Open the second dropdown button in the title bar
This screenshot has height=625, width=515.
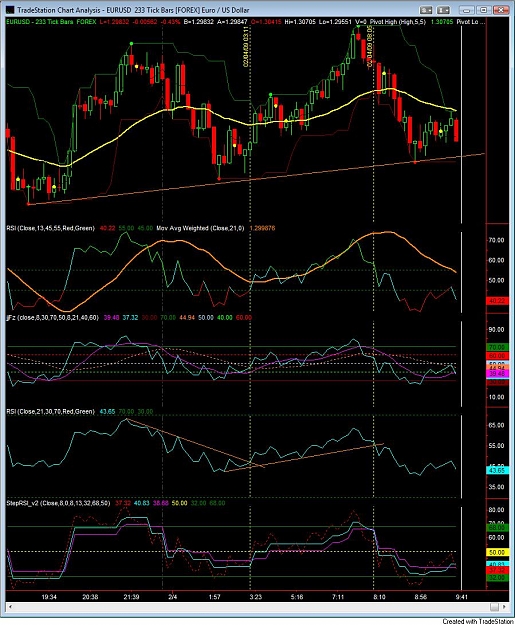tap(443, 10)
